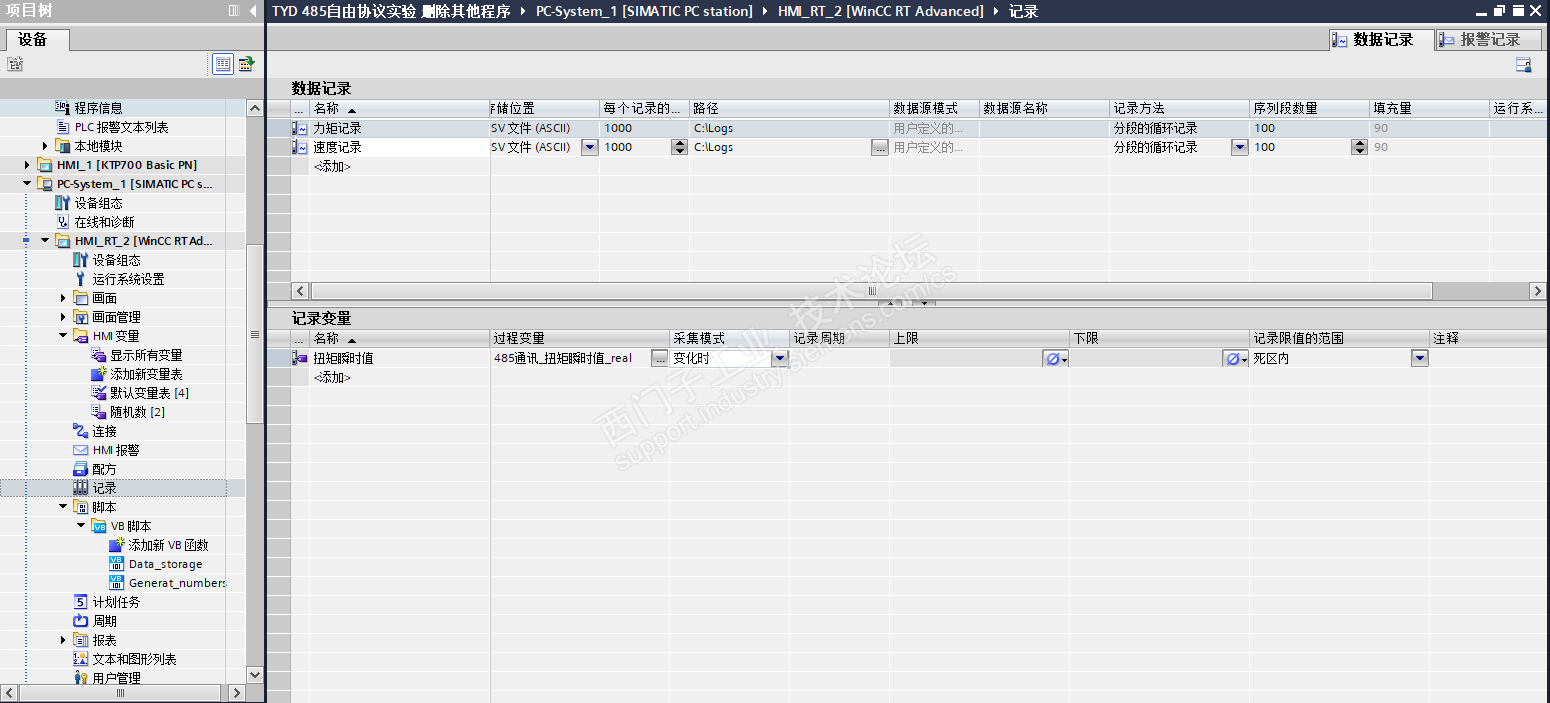Click 添加新 VB 函数

point(168,545)
